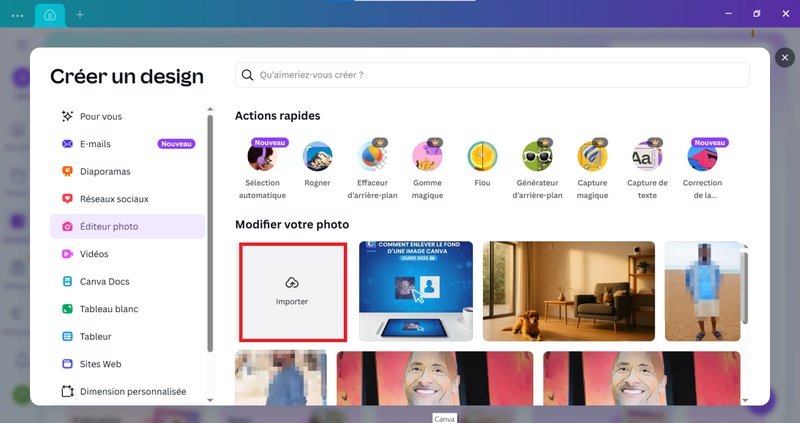
Task: Open the Vidéos category
Action: (x=128, y=254)
